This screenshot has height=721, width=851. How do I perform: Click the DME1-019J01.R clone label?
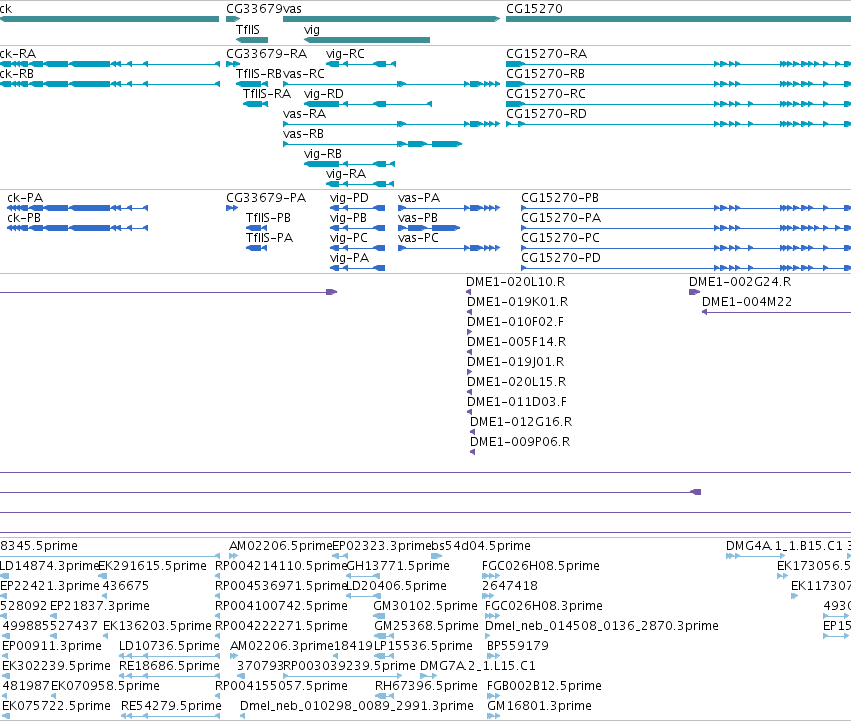tap(516, 362)
